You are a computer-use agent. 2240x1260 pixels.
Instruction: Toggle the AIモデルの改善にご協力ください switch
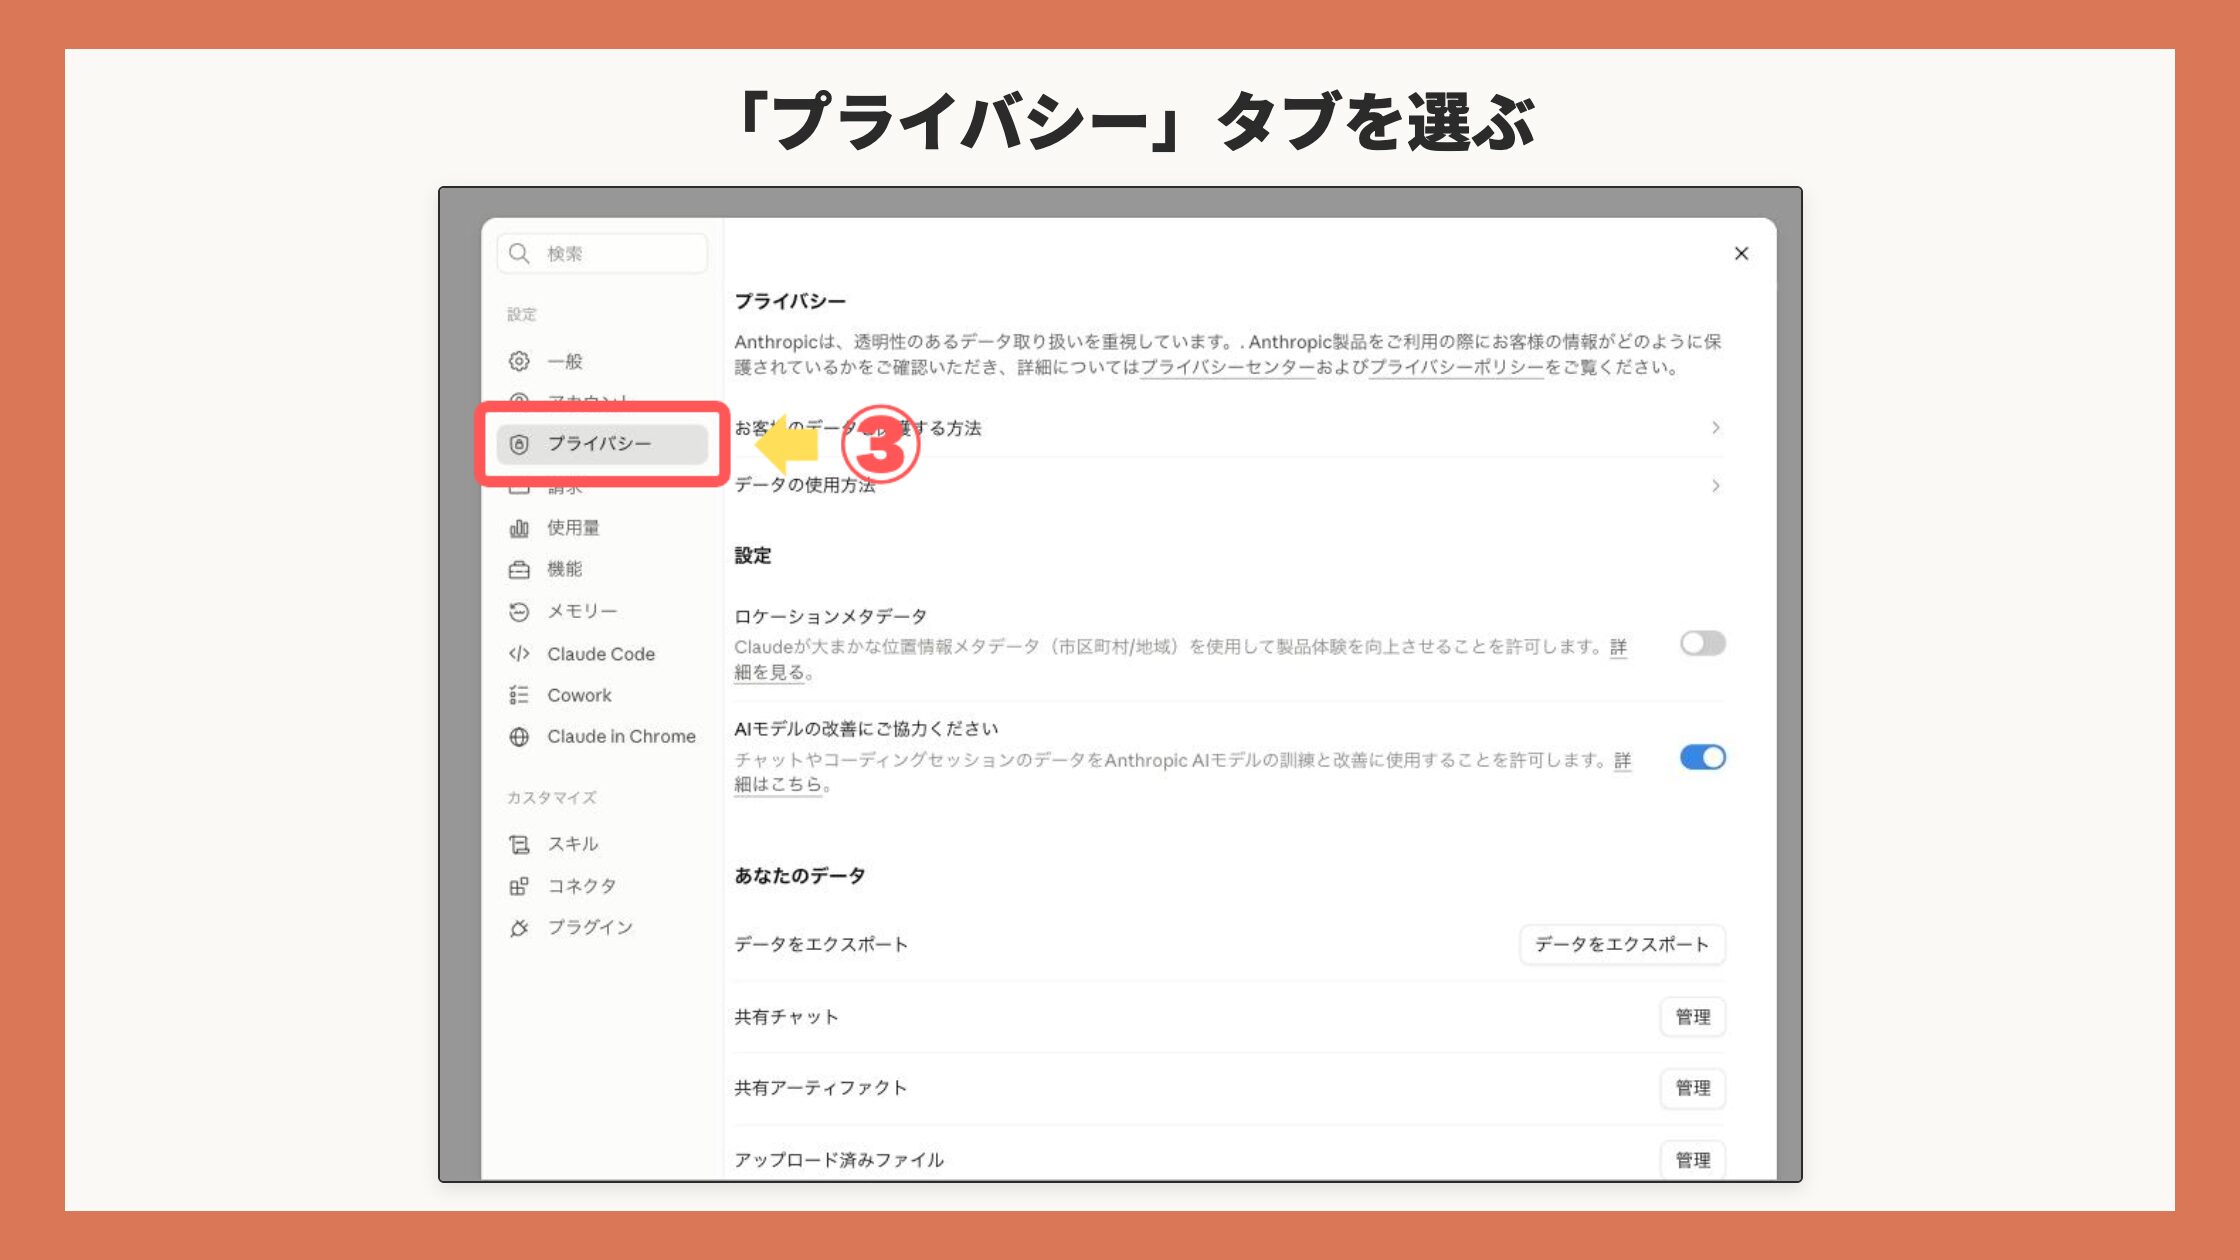(x=1702, y=758)
